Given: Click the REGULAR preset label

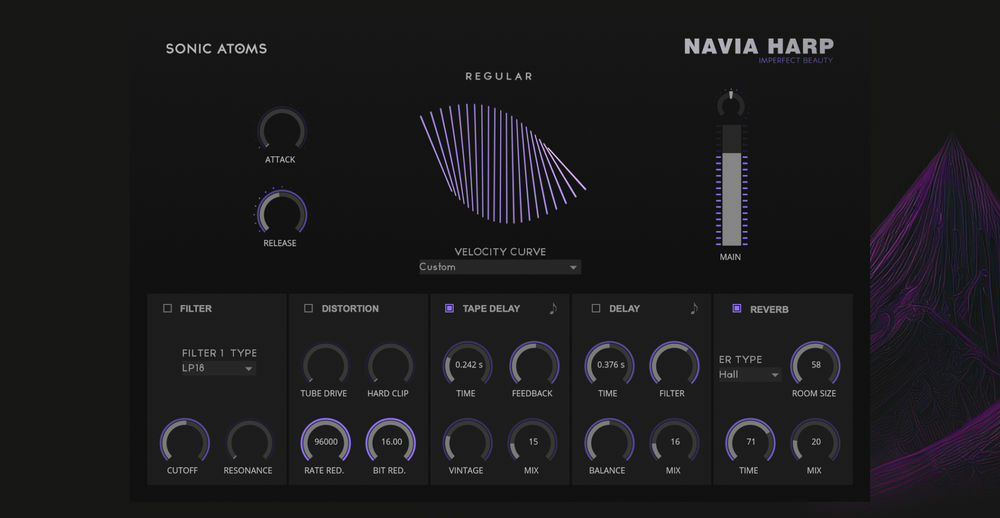Looking at the screenshot, I should tap(499, 77).
